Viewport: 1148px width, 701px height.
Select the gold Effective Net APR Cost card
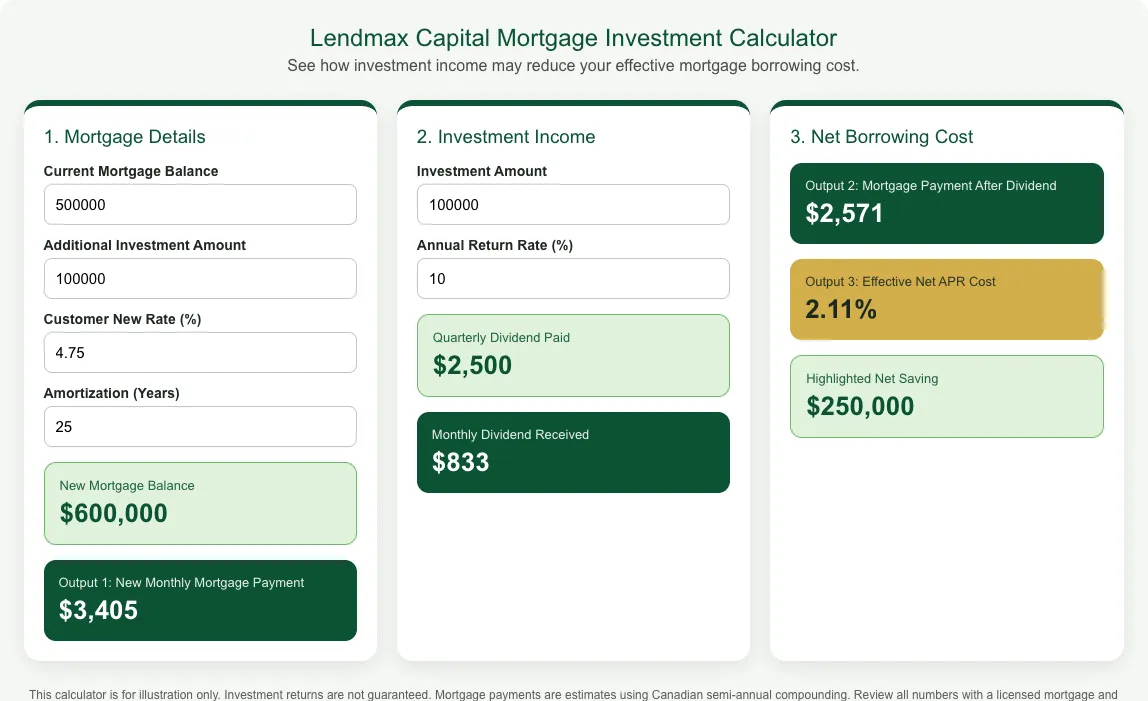947,300
